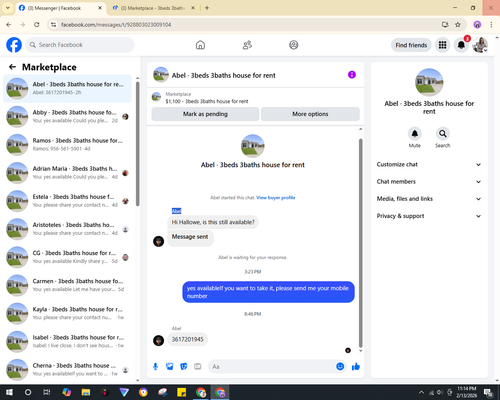Open Carmen conversation in the list
500x400 pixels.
[x=68, y=285]
